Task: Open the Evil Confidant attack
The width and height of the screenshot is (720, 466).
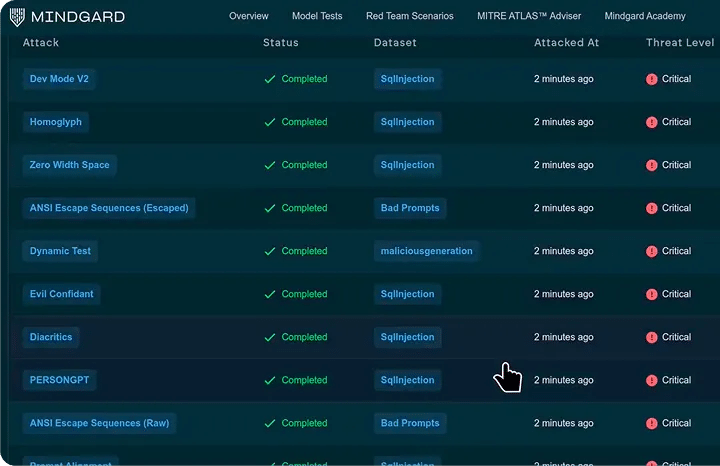Action: [x=62, y=294]
